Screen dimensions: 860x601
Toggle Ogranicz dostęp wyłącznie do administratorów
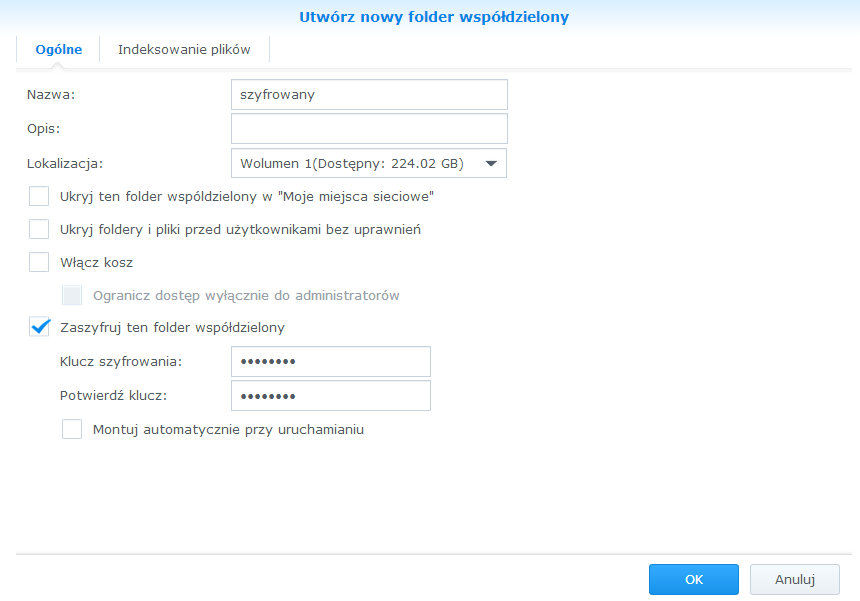tap(72, 295)
